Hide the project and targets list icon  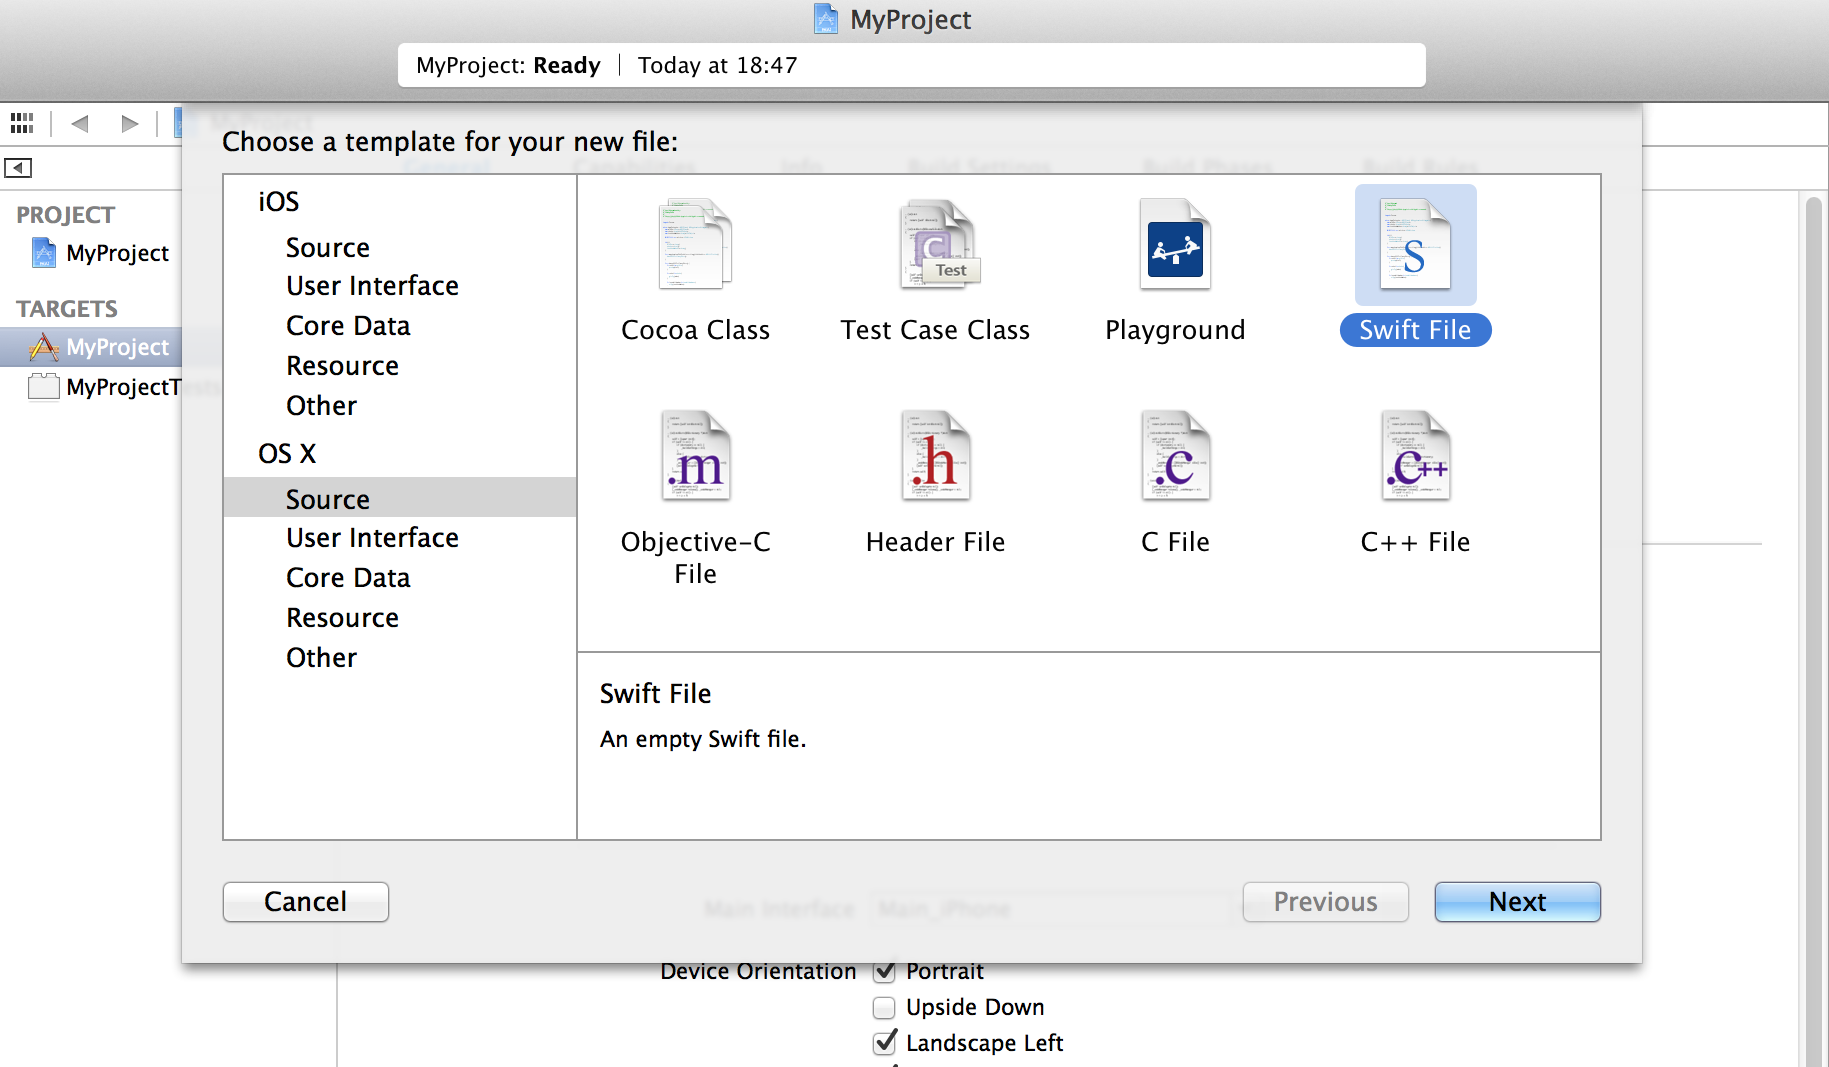tap(18, 168)
